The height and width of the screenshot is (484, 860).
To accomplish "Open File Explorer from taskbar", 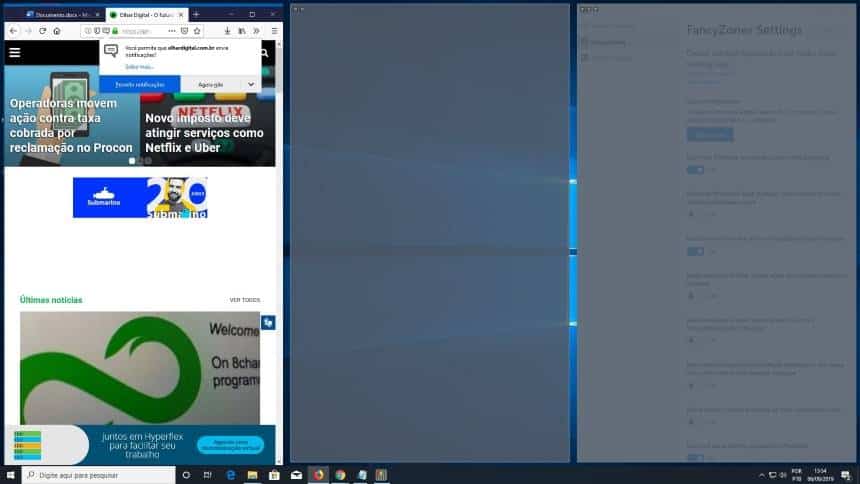I will pos(252,475).
